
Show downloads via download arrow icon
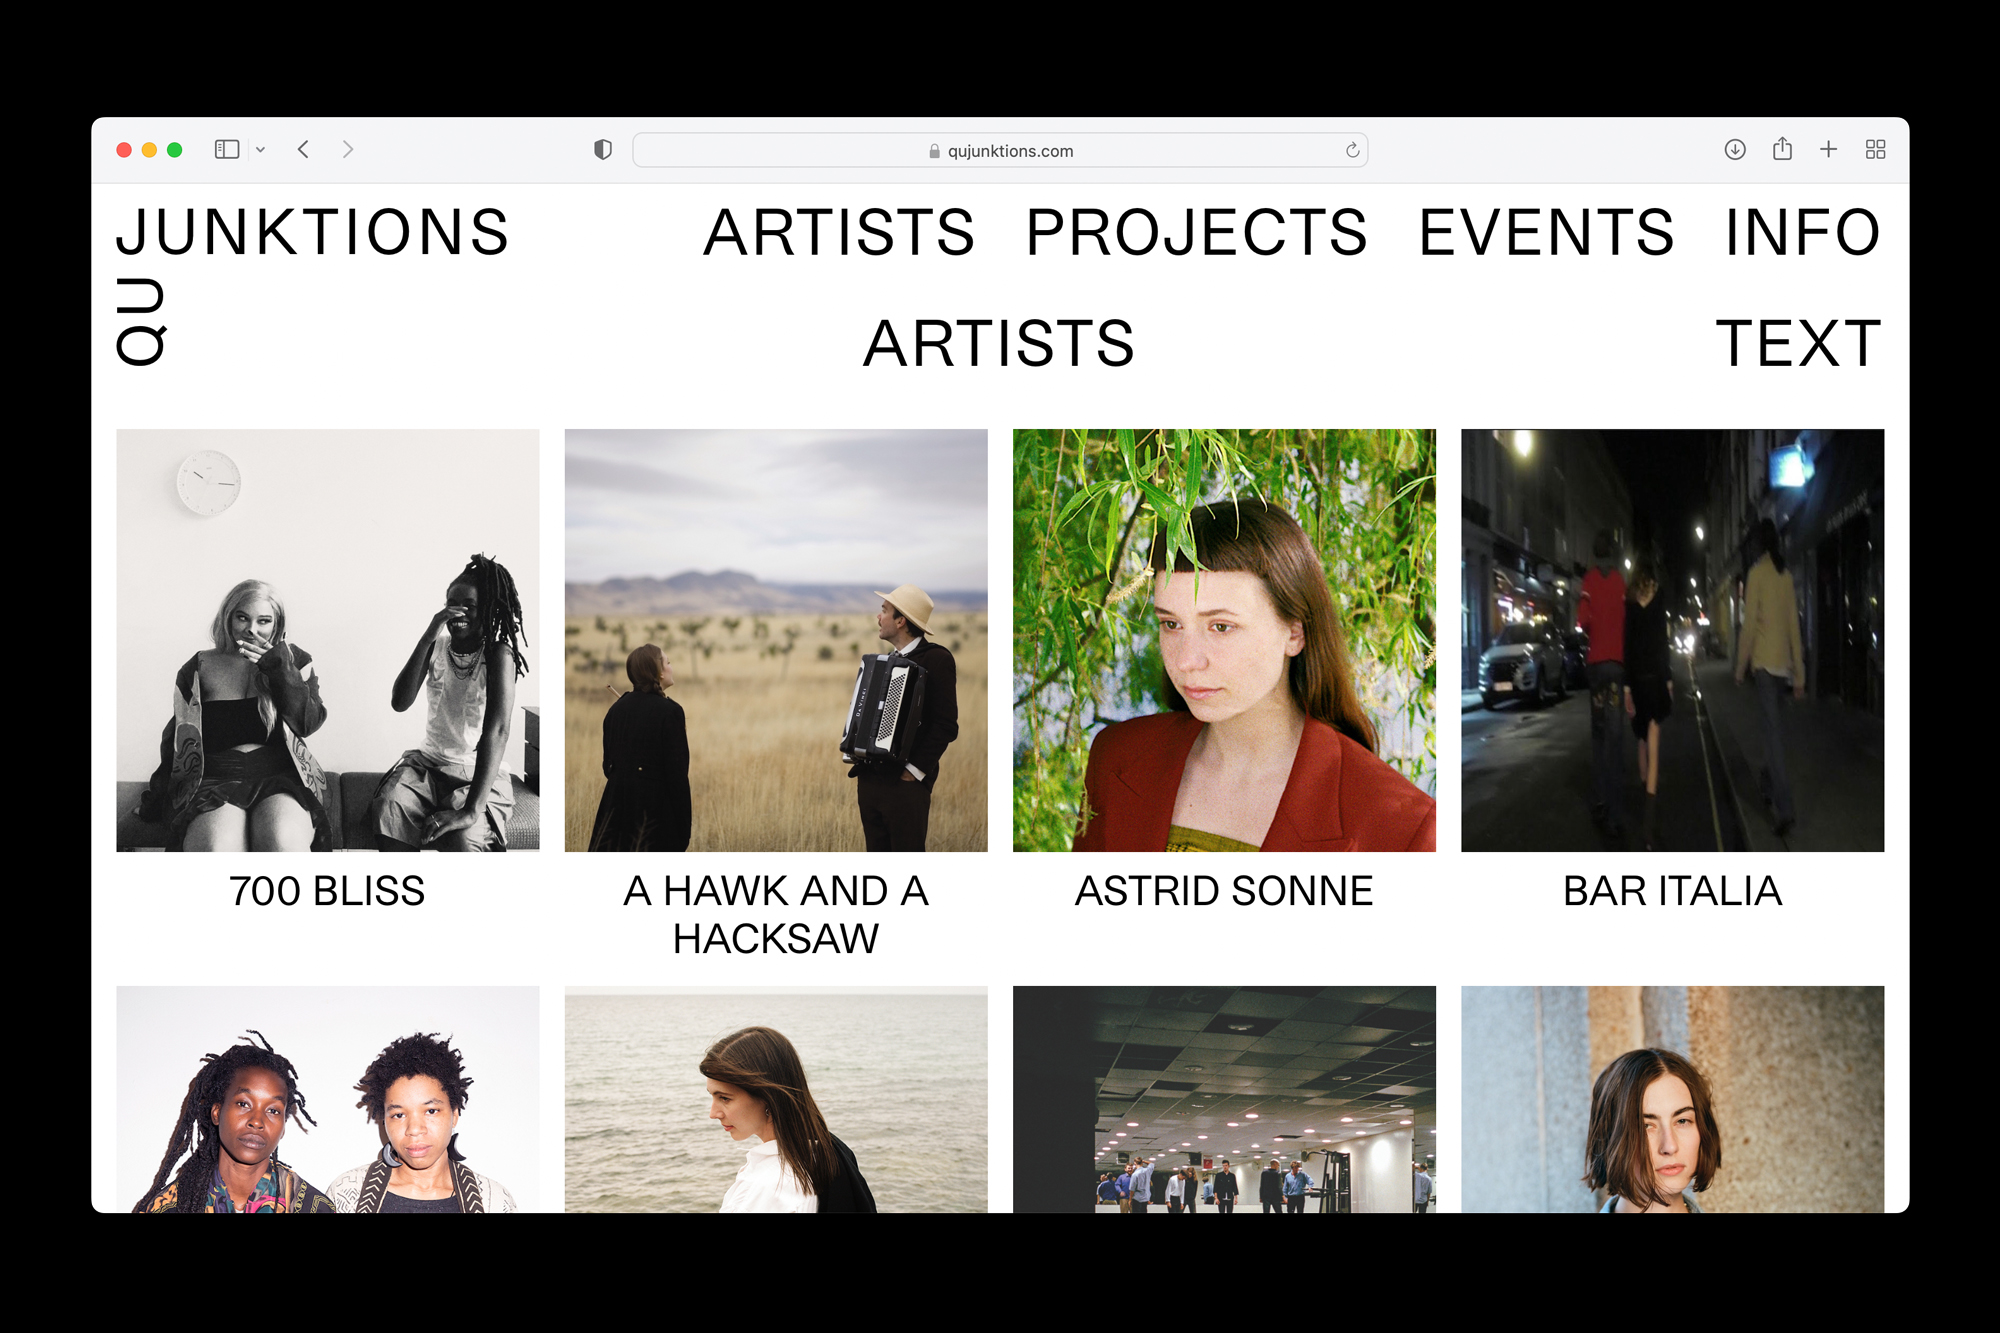1735,150
